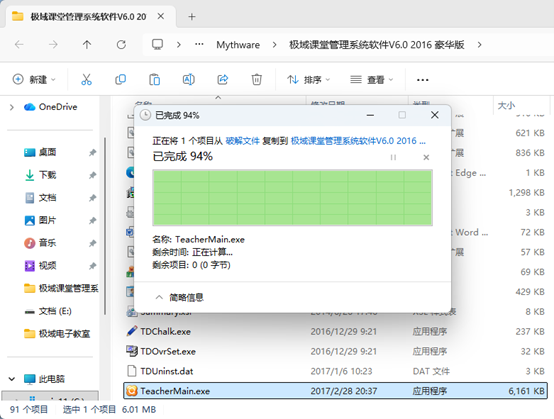Open the 新建 dropdown
The image size is (554, 419).
tap(34, 79)
